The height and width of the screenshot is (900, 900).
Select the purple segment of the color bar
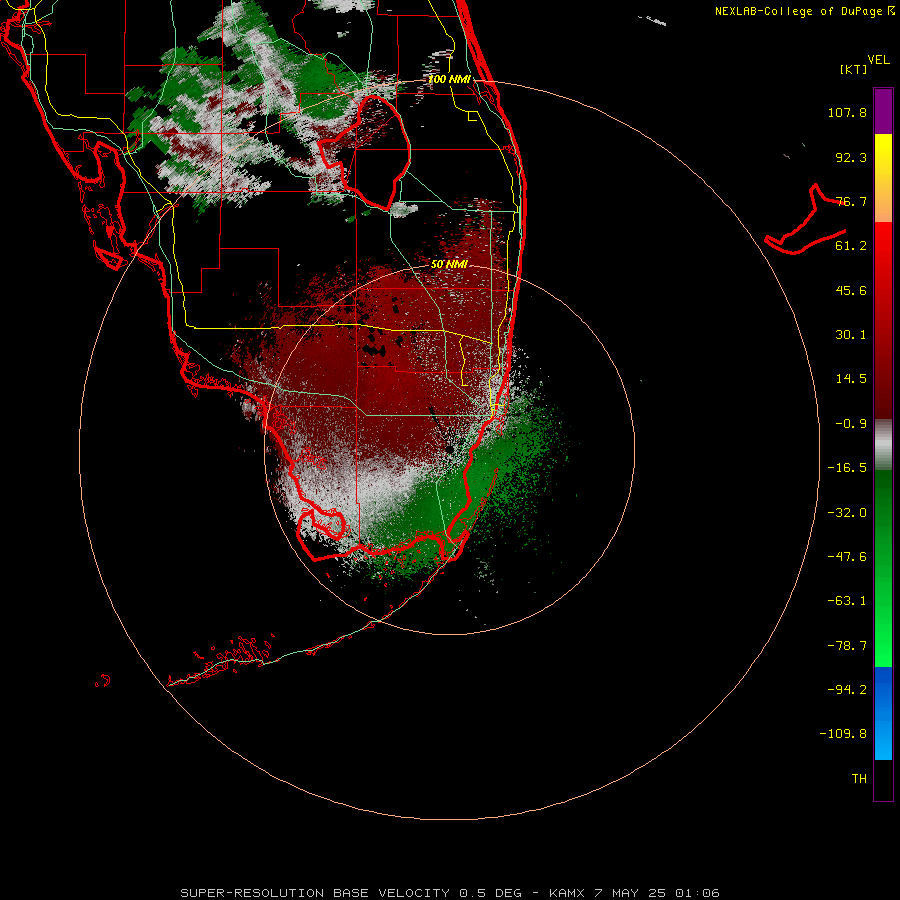[883, 111]
